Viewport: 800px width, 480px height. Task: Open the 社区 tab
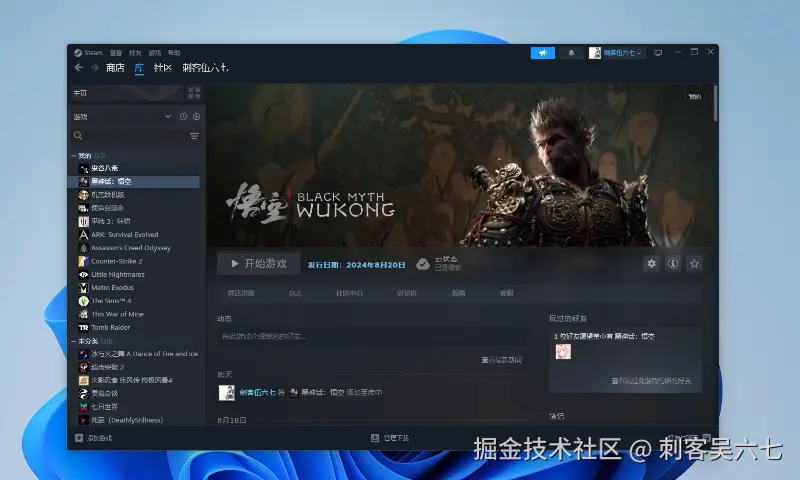click(162, 68)
